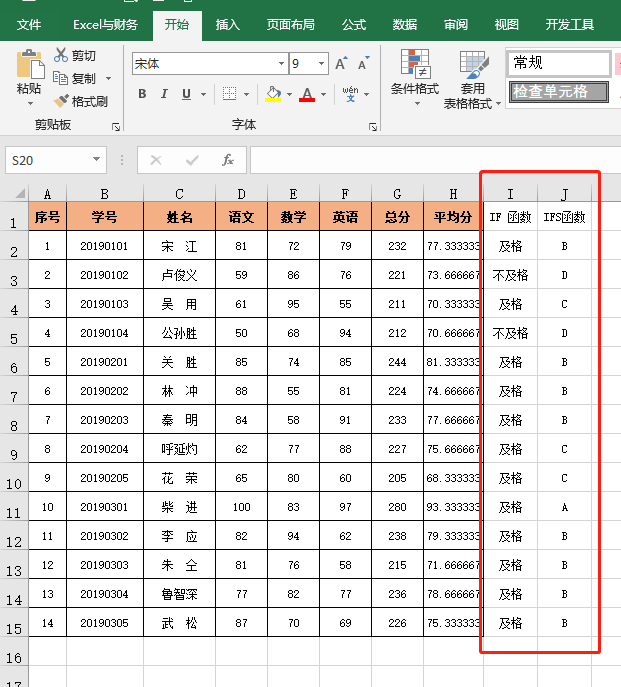Click the 姓名 header cell
The width and height of the screenshot is (621, 687).
coord(179,217)
